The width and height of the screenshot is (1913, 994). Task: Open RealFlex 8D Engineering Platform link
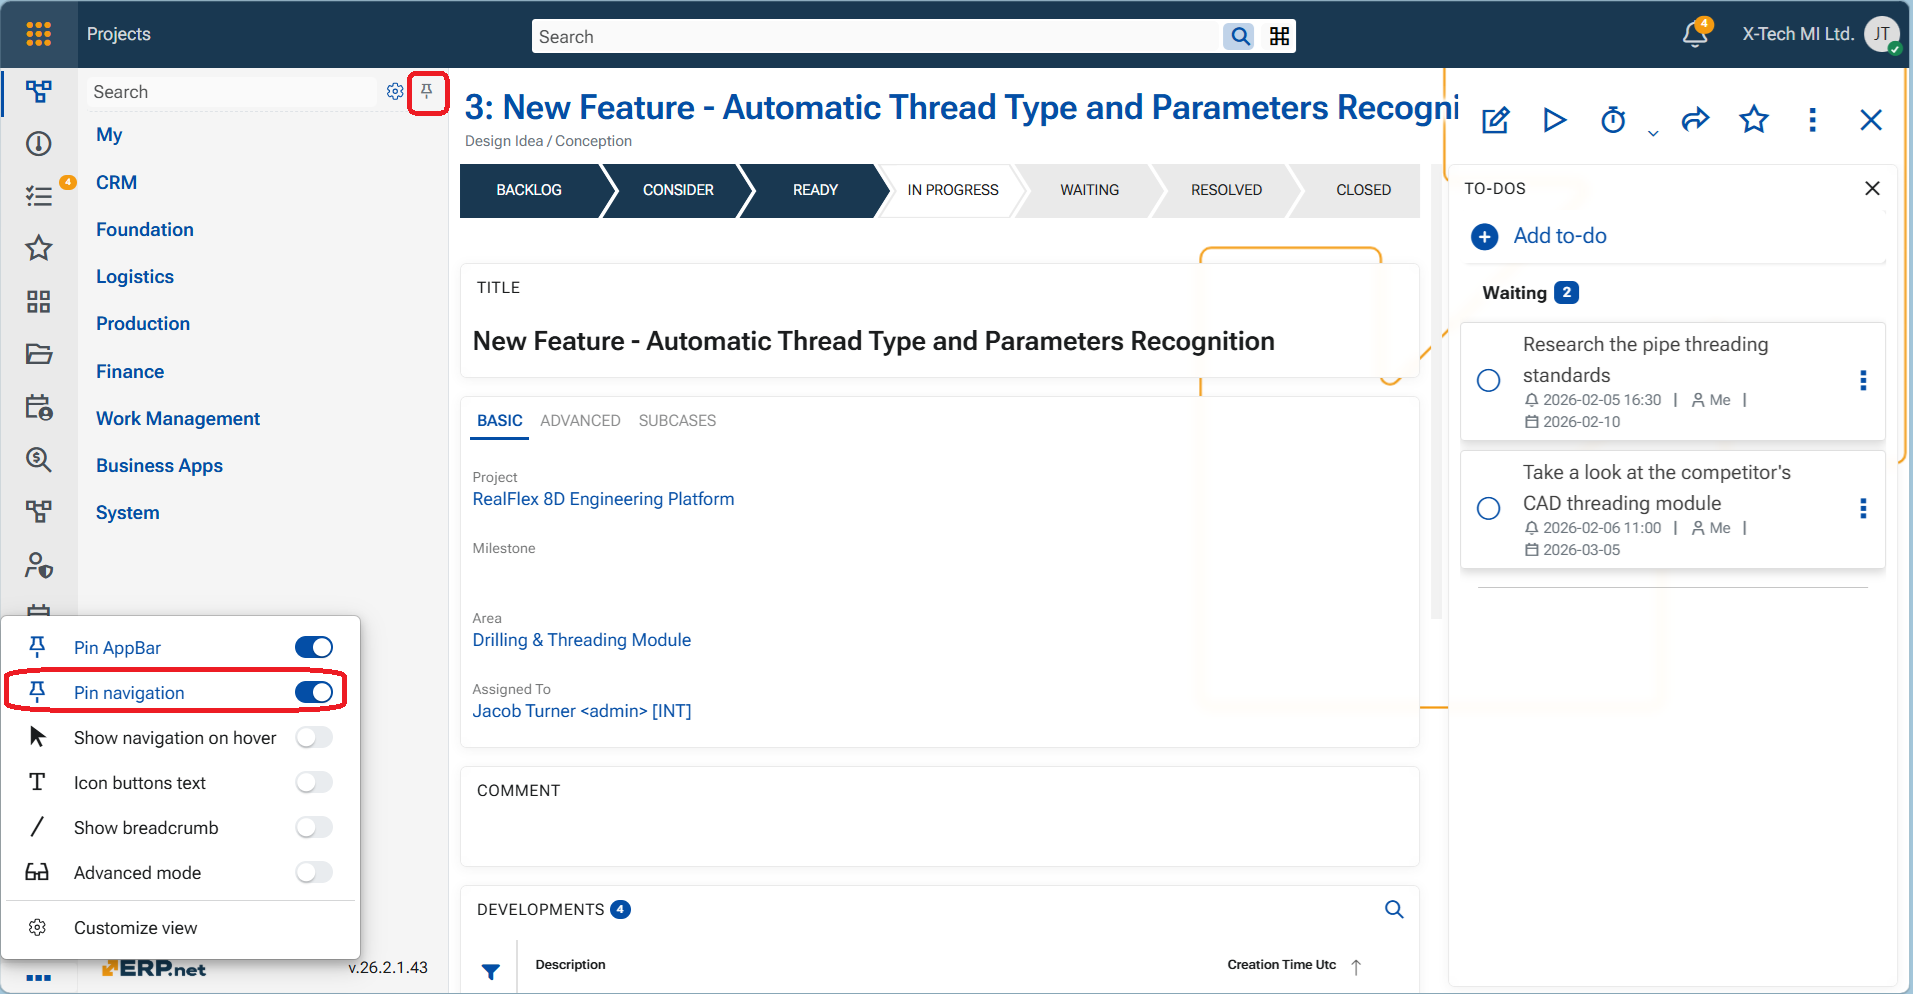click(x=603, y=499)
